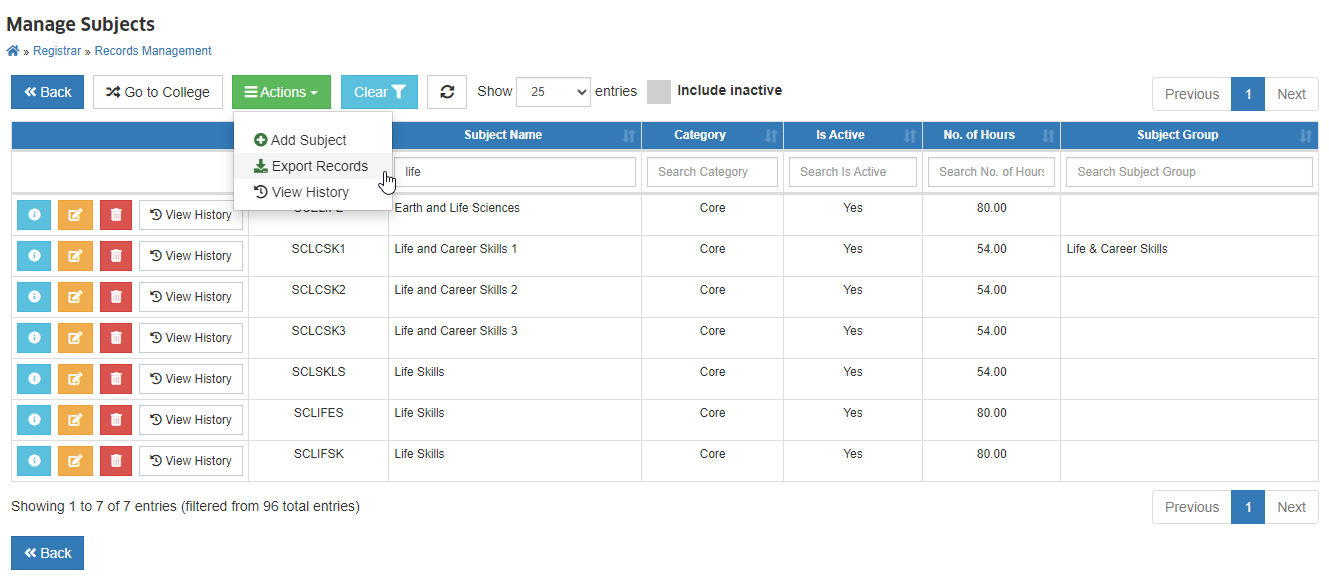Sort by Subject Name column header

click(503, 135)
